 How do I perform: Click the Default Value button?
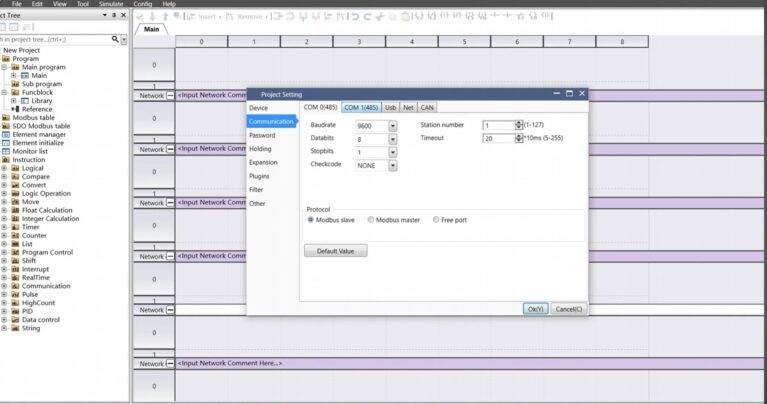336,251
